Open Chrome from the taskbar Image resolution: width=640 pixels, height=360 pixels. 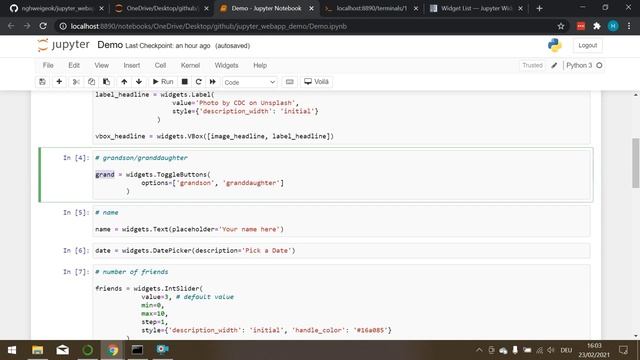(113, 350)
